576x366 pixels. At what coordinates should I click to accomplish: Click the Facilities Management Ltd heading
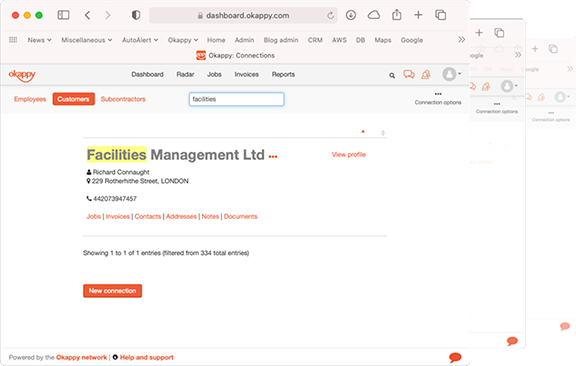(176, 155)
